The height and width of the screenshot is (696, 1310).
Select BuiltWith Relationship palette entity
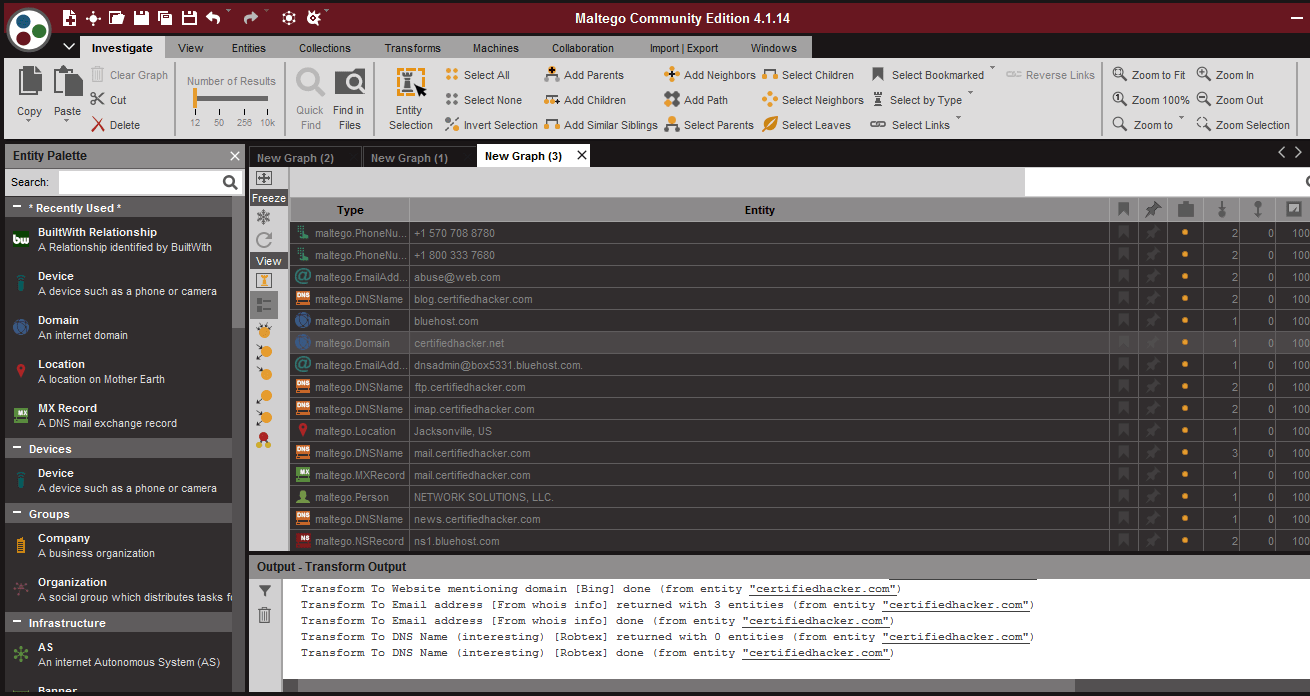pos(118,239)
